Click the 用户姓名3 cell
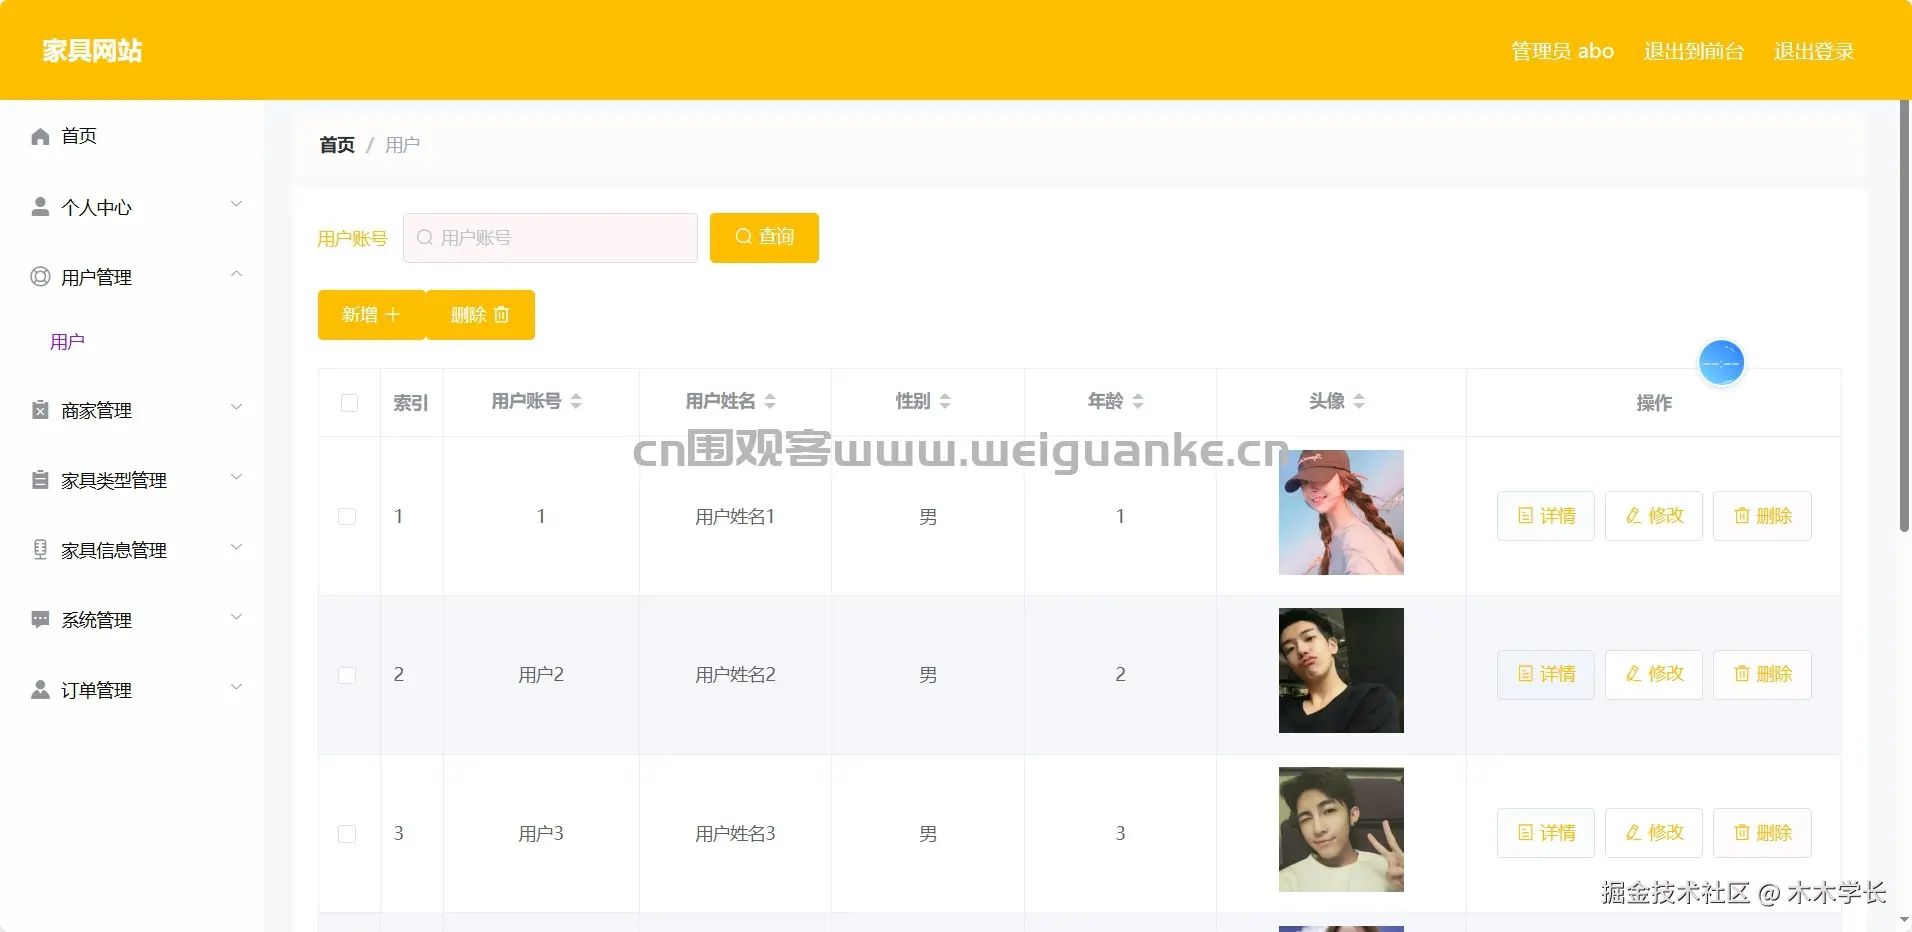The image size is (1912, 932). click(x=735, y=834)
